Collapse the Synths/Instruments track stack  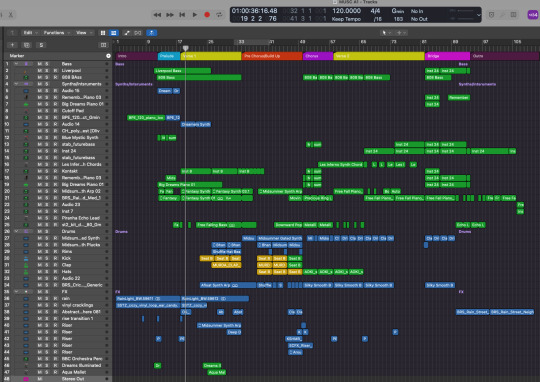(16, 84)
